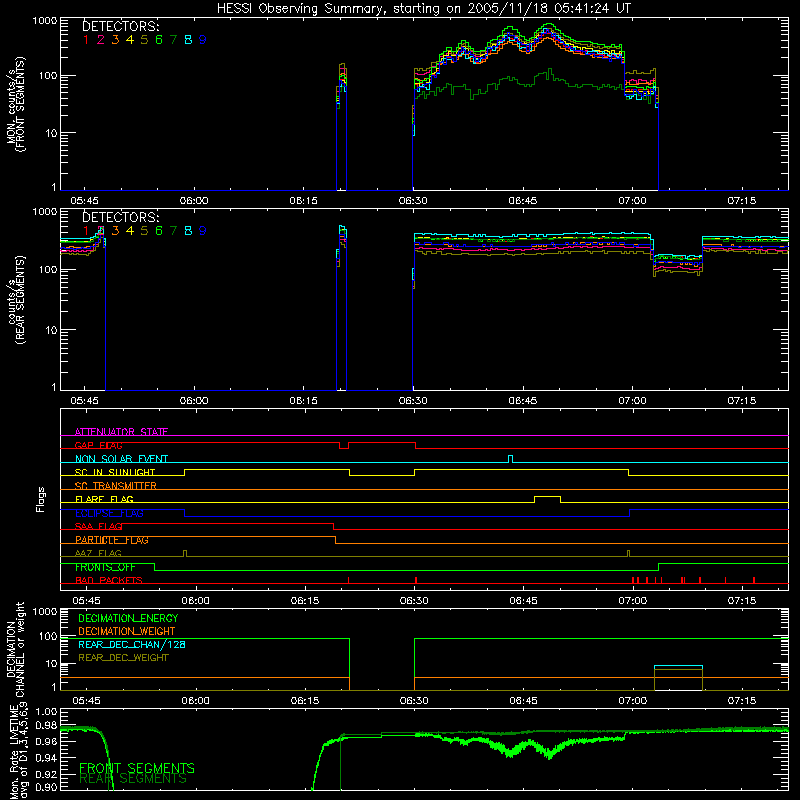Screen dimensions: 800x800
Task: Click the NON_SOLAR_EVENT flag label
Action: click(x=121, y=459)
